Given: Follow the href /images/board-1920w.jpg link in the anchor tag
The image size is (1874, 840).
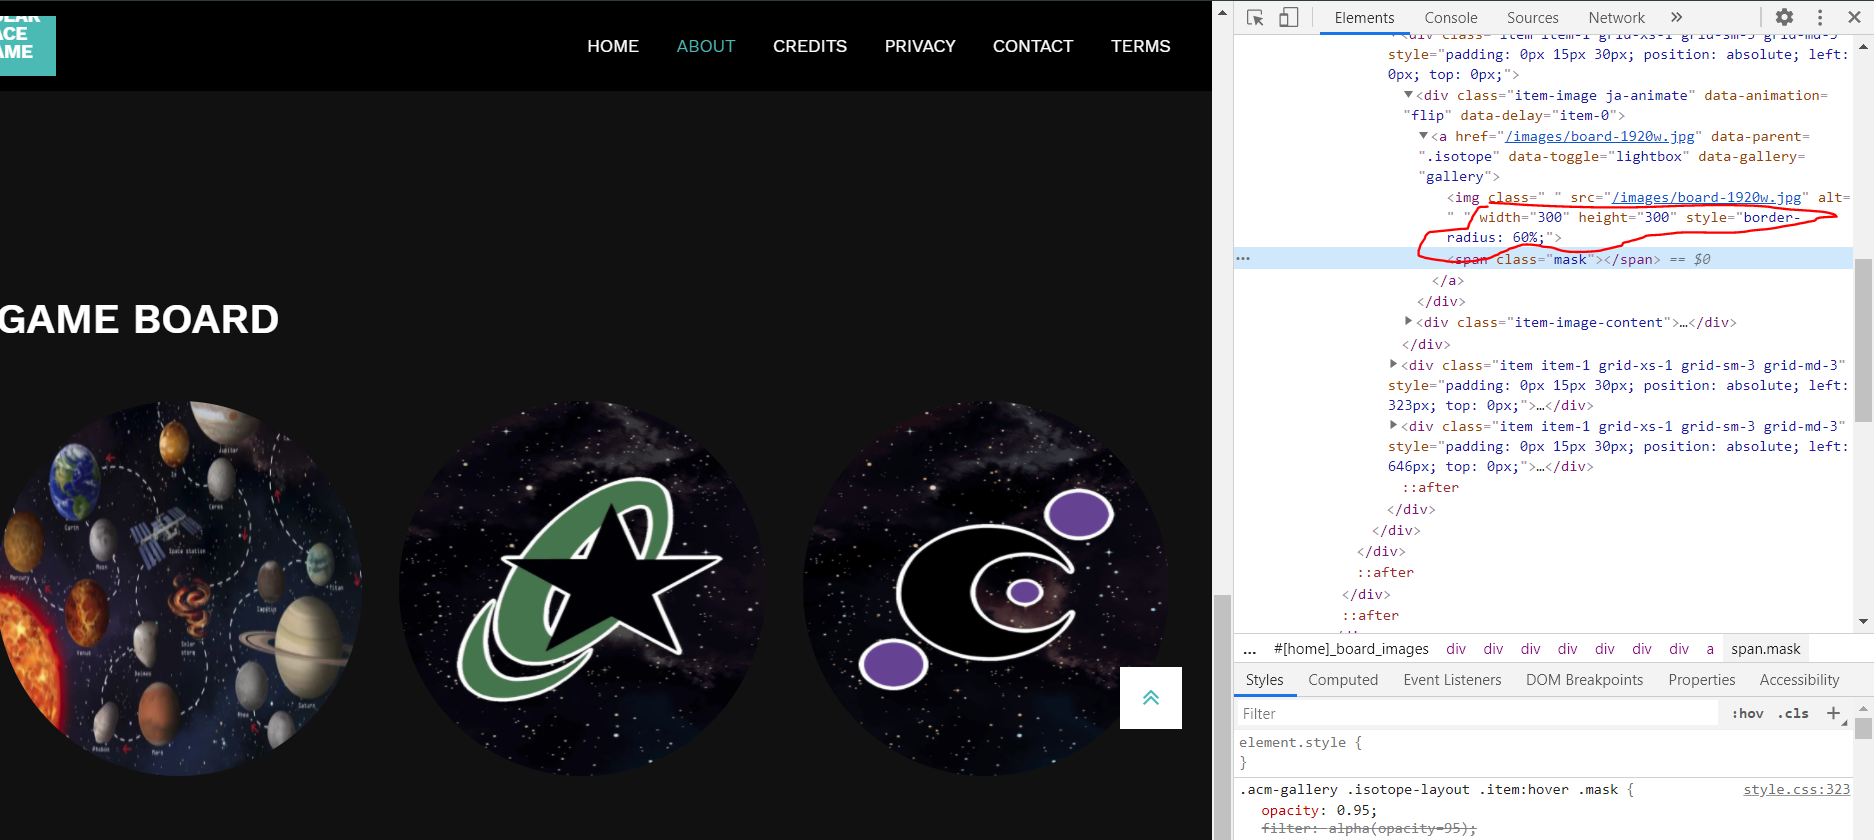Looking at the screenshot, I should pyautogui.click(x=1600, y=136).
